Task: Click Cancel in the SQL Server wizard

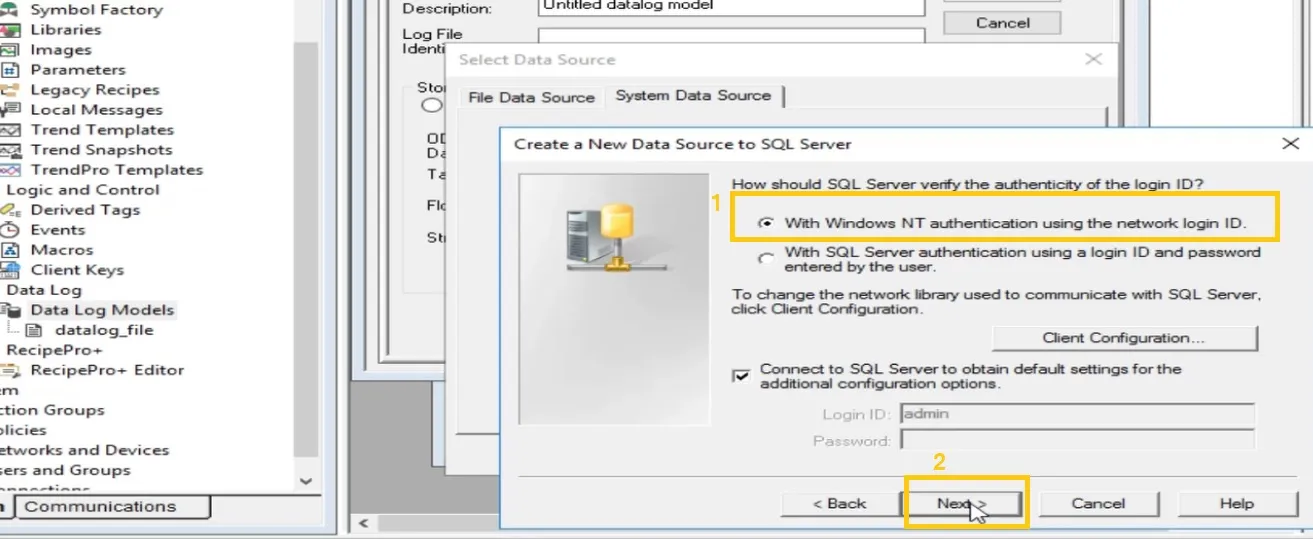Action: 1098,503
